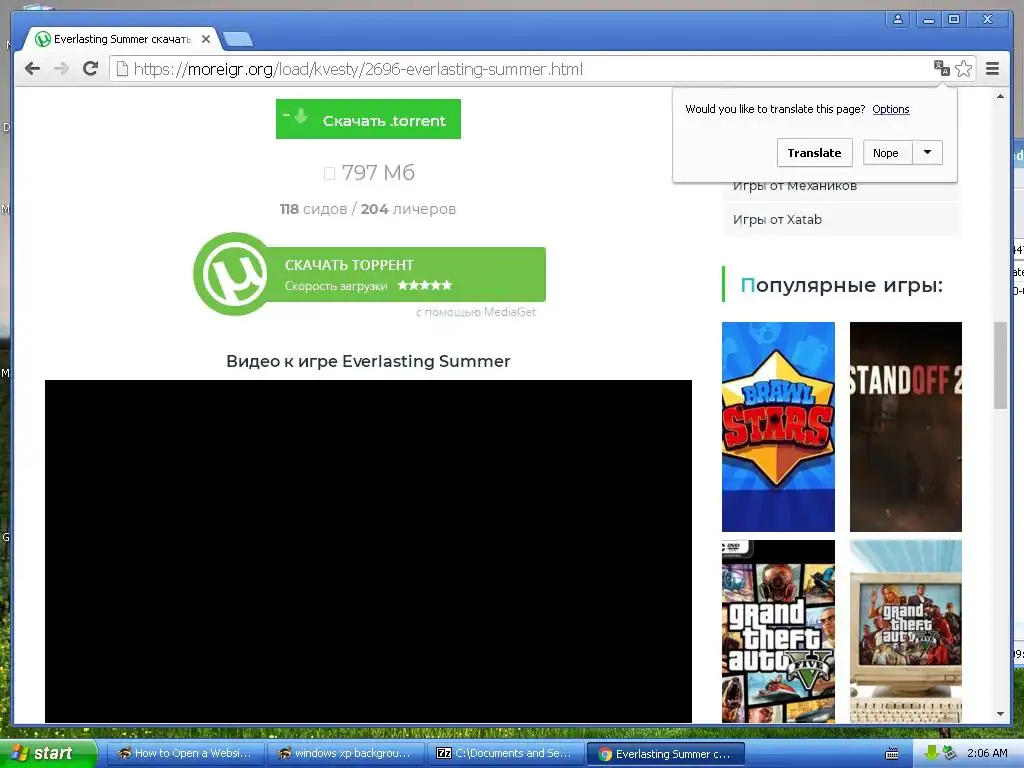Click the browser forward arrow
This screenshot has height=768, width=1024.
click(61, 69)
